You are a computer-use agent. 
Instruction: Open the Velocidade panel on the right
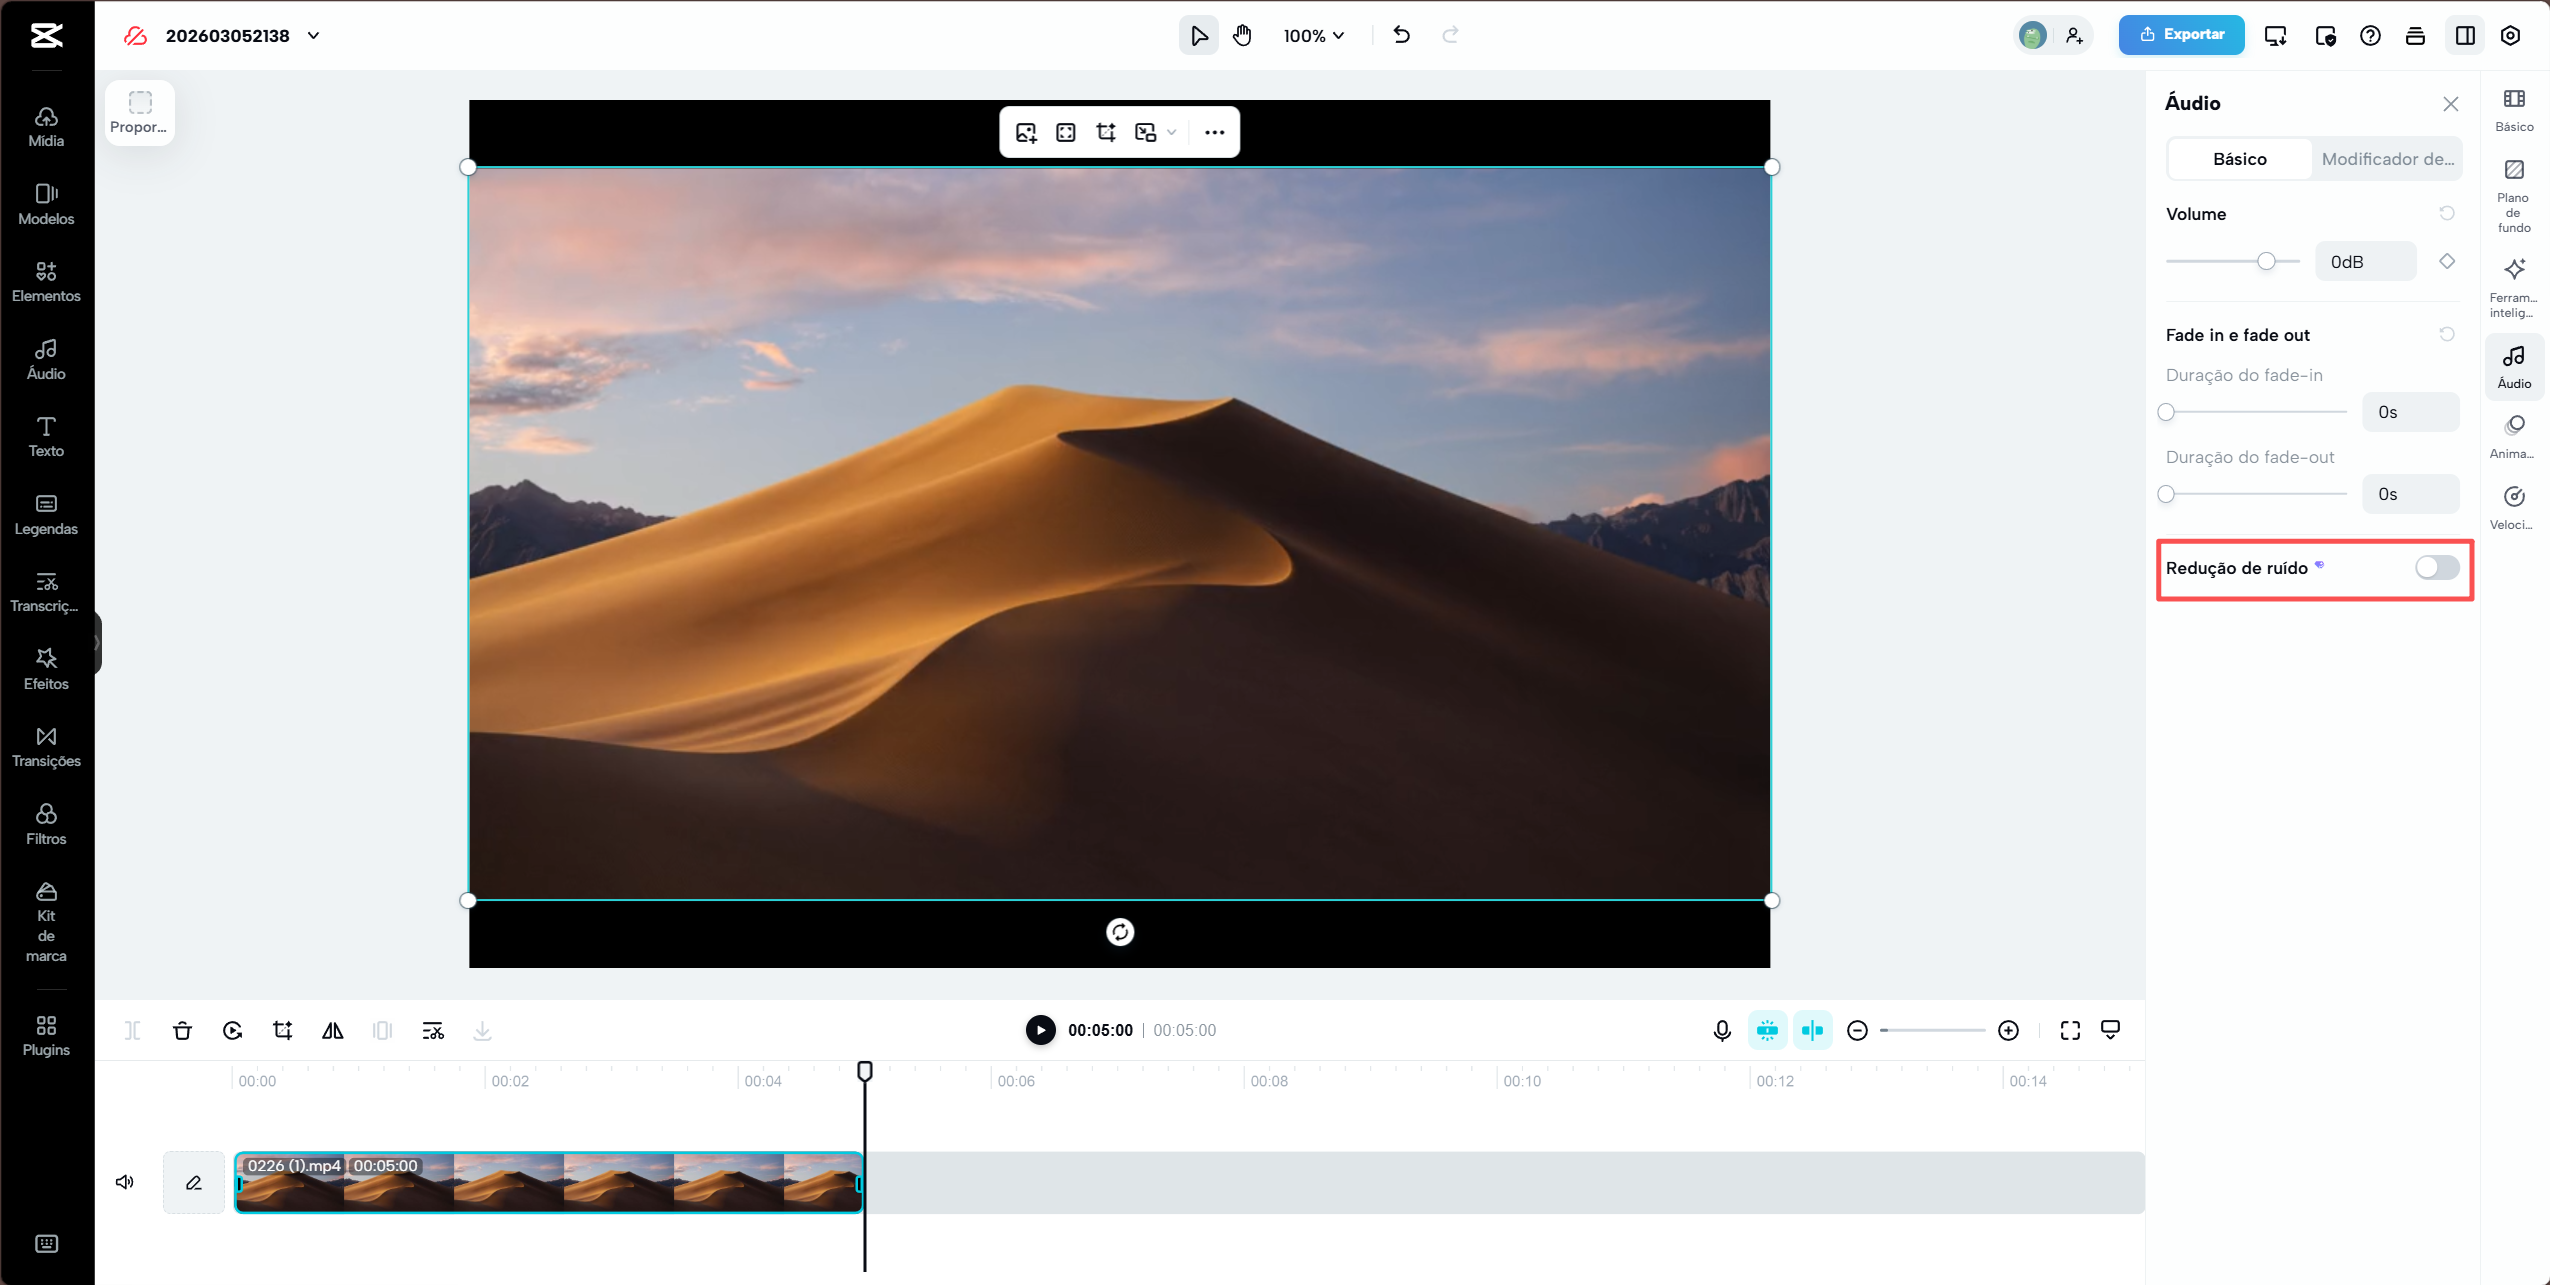coord(2515,505)
